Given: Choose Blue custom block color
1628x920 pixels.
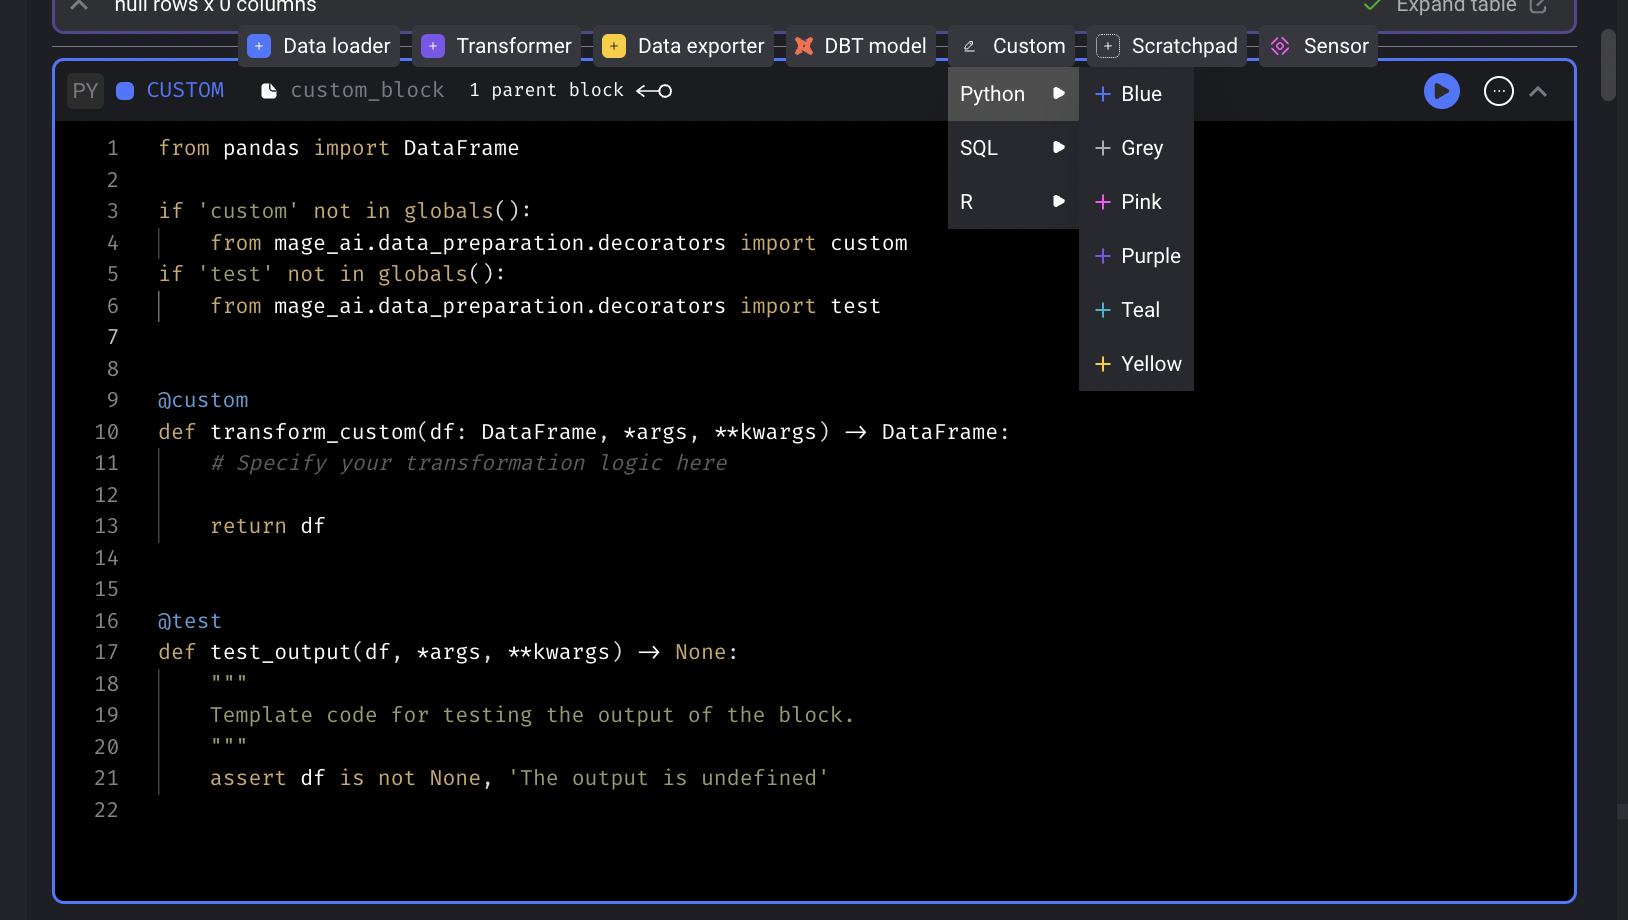Looking at the screenshot, I should pyautogui.click(x=1136, y=94).
